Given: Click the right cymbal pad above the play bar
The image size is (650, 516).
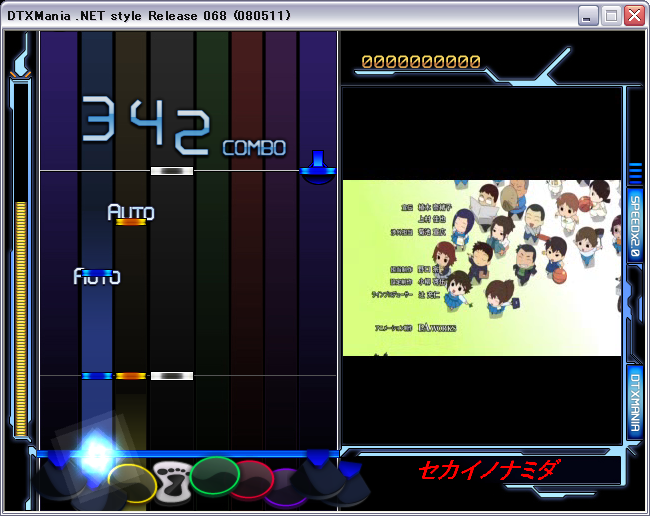Looking at the screenshot, I should click(x=318, y=475).
